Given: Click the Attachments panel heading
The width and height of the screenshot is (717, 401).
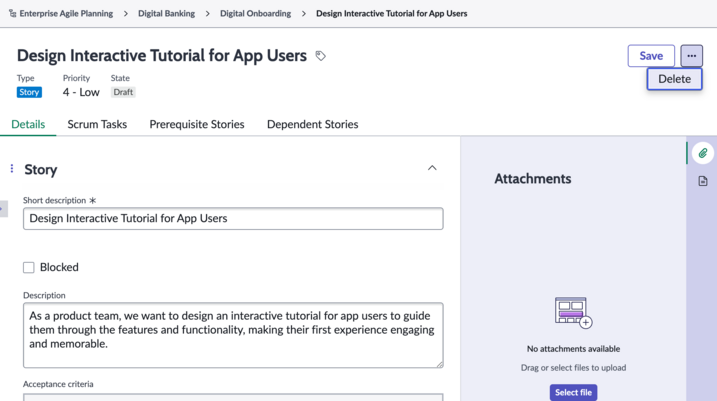Looking at the screenshot, I should pyautogui.click(x=533, y=179).
